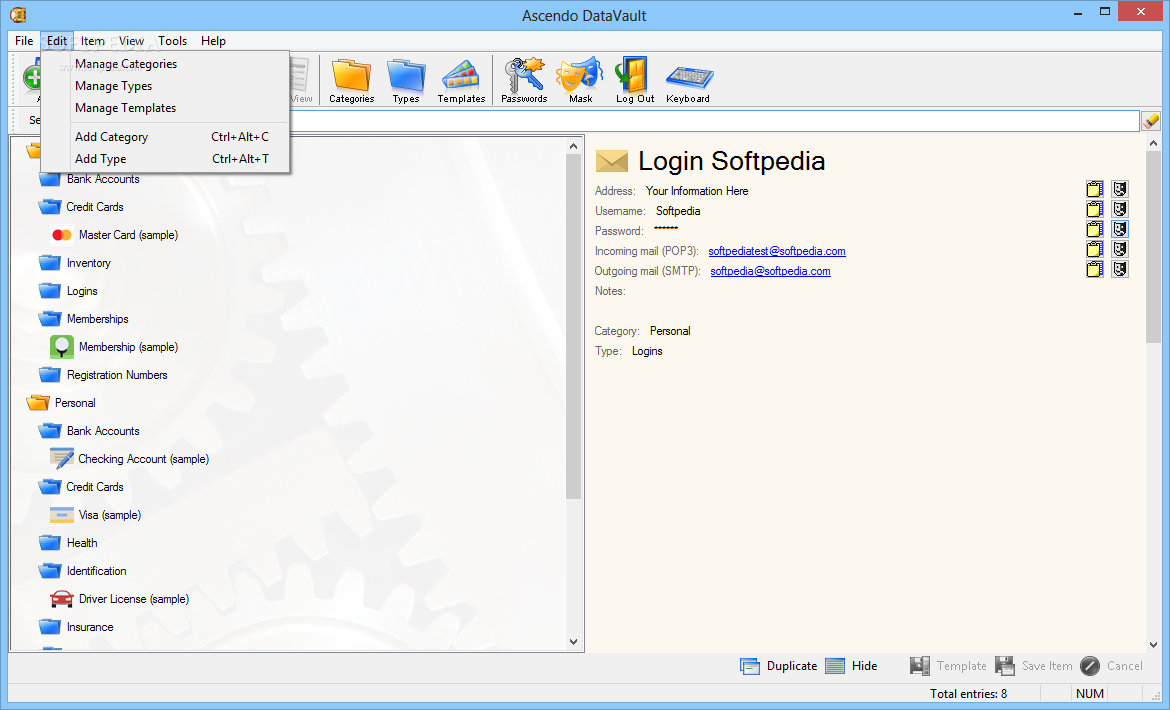
Task: Copy the Address field to clipboard
Action: tap(1095, 189)
